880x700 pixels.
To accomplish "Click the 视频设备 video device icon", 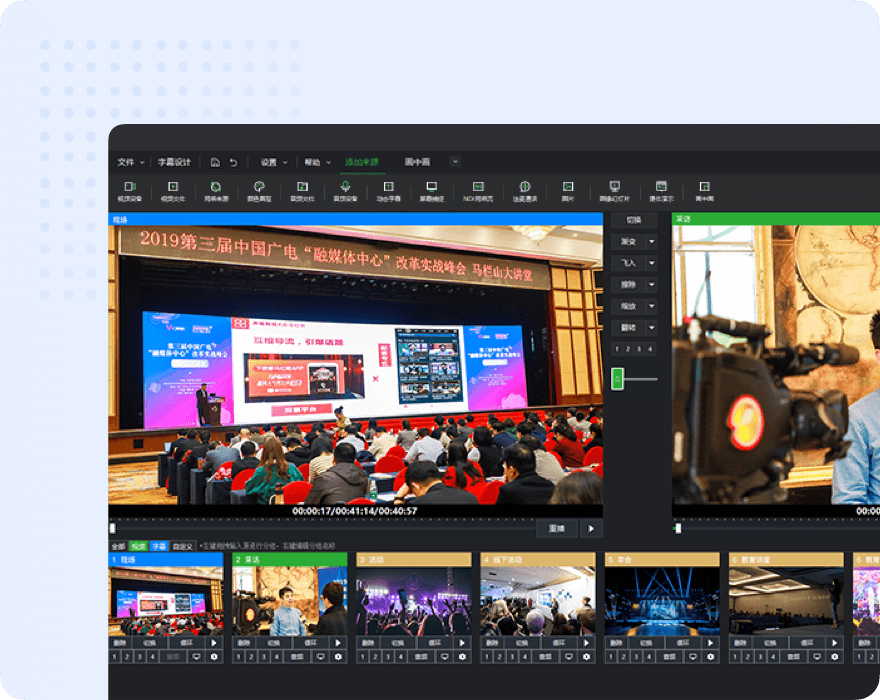I will coord(130,190).
